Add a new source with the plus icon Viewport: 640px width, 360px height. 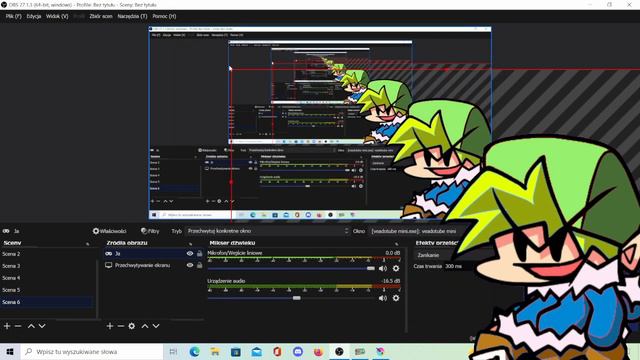(110, 326)
